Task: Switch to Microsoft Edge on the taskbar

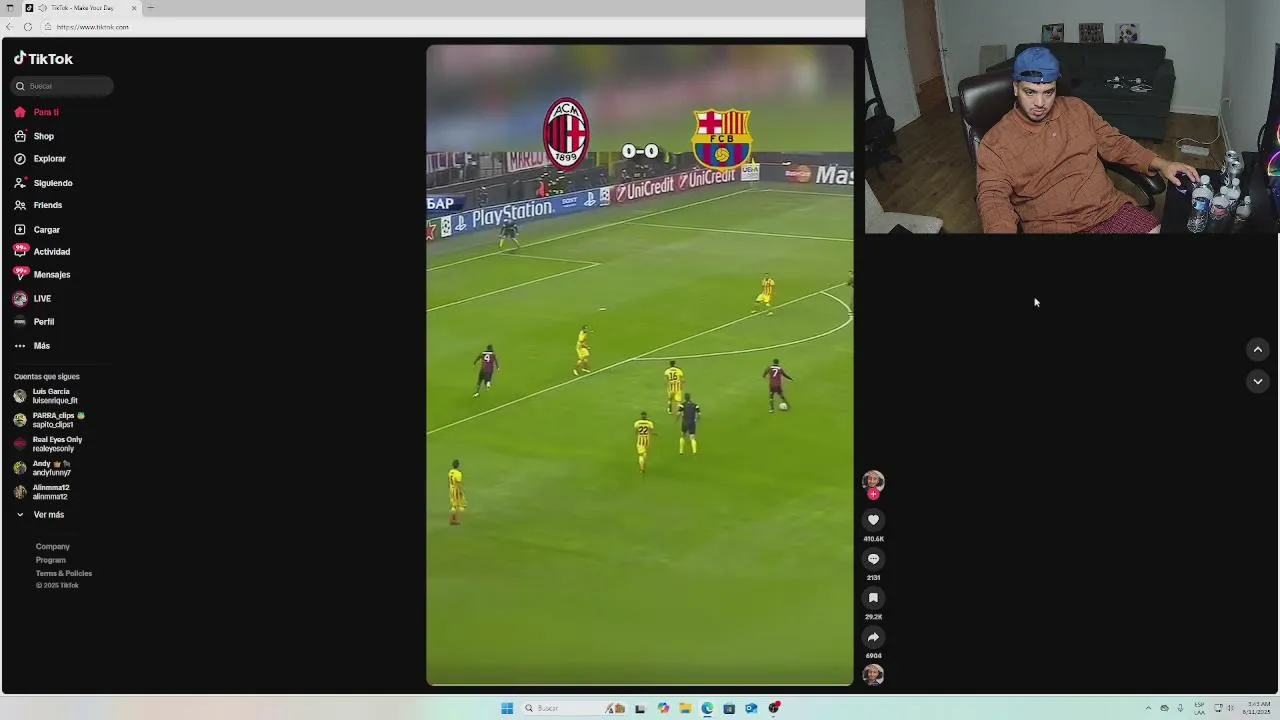Action: click(x=707, y=708)
